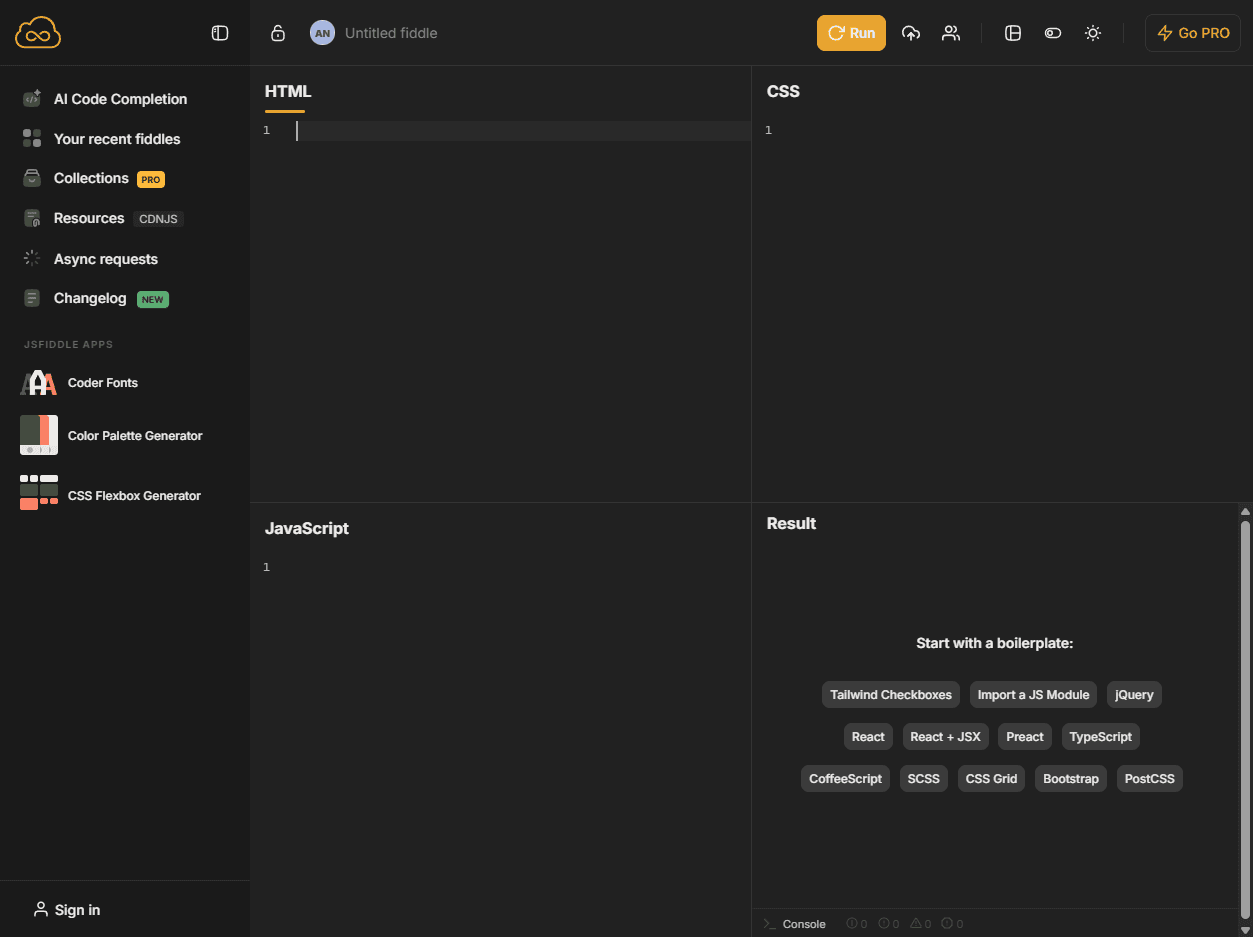Click the Changelog document icon

(x=32, y=298)
